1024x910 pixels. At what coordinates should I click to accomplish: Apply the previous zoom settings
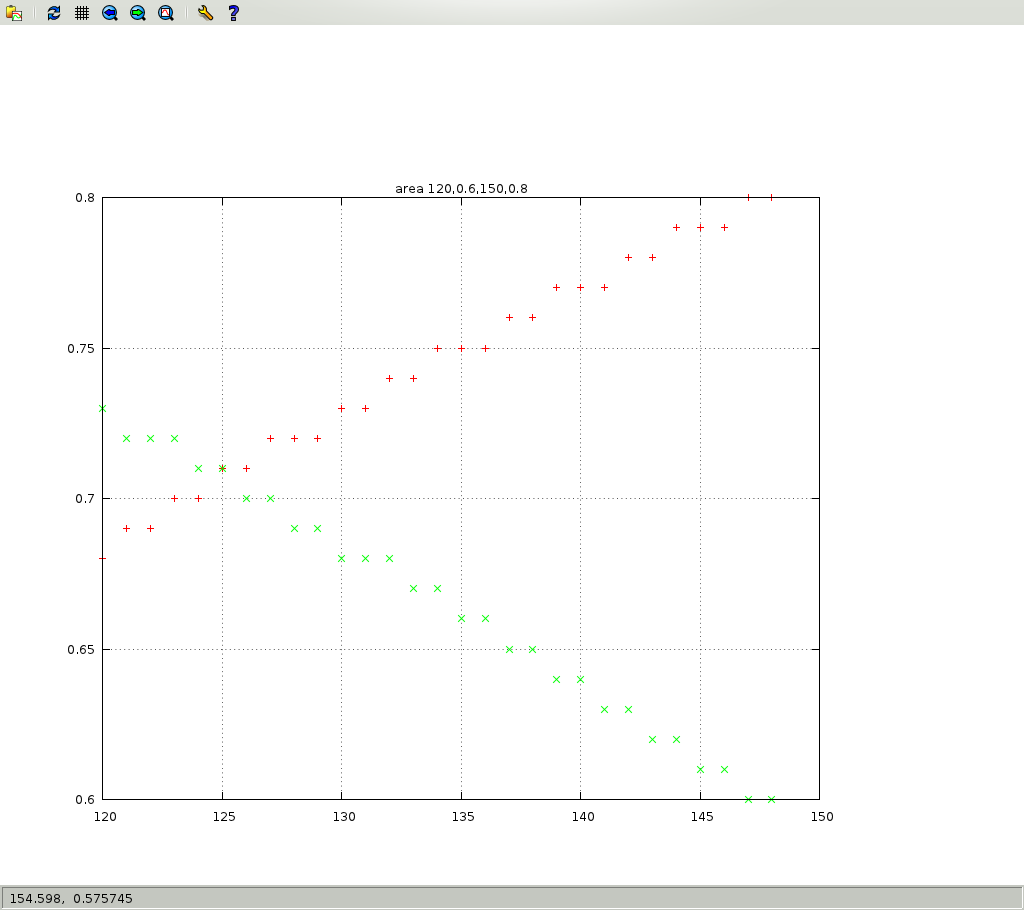click(x=110, y=13)
